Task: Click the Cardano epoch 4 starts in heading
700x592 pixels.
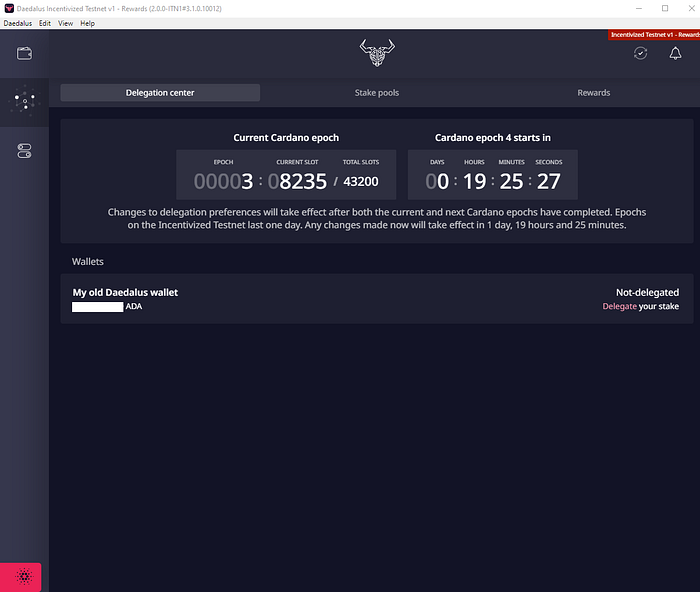Action: click(492, 138)
